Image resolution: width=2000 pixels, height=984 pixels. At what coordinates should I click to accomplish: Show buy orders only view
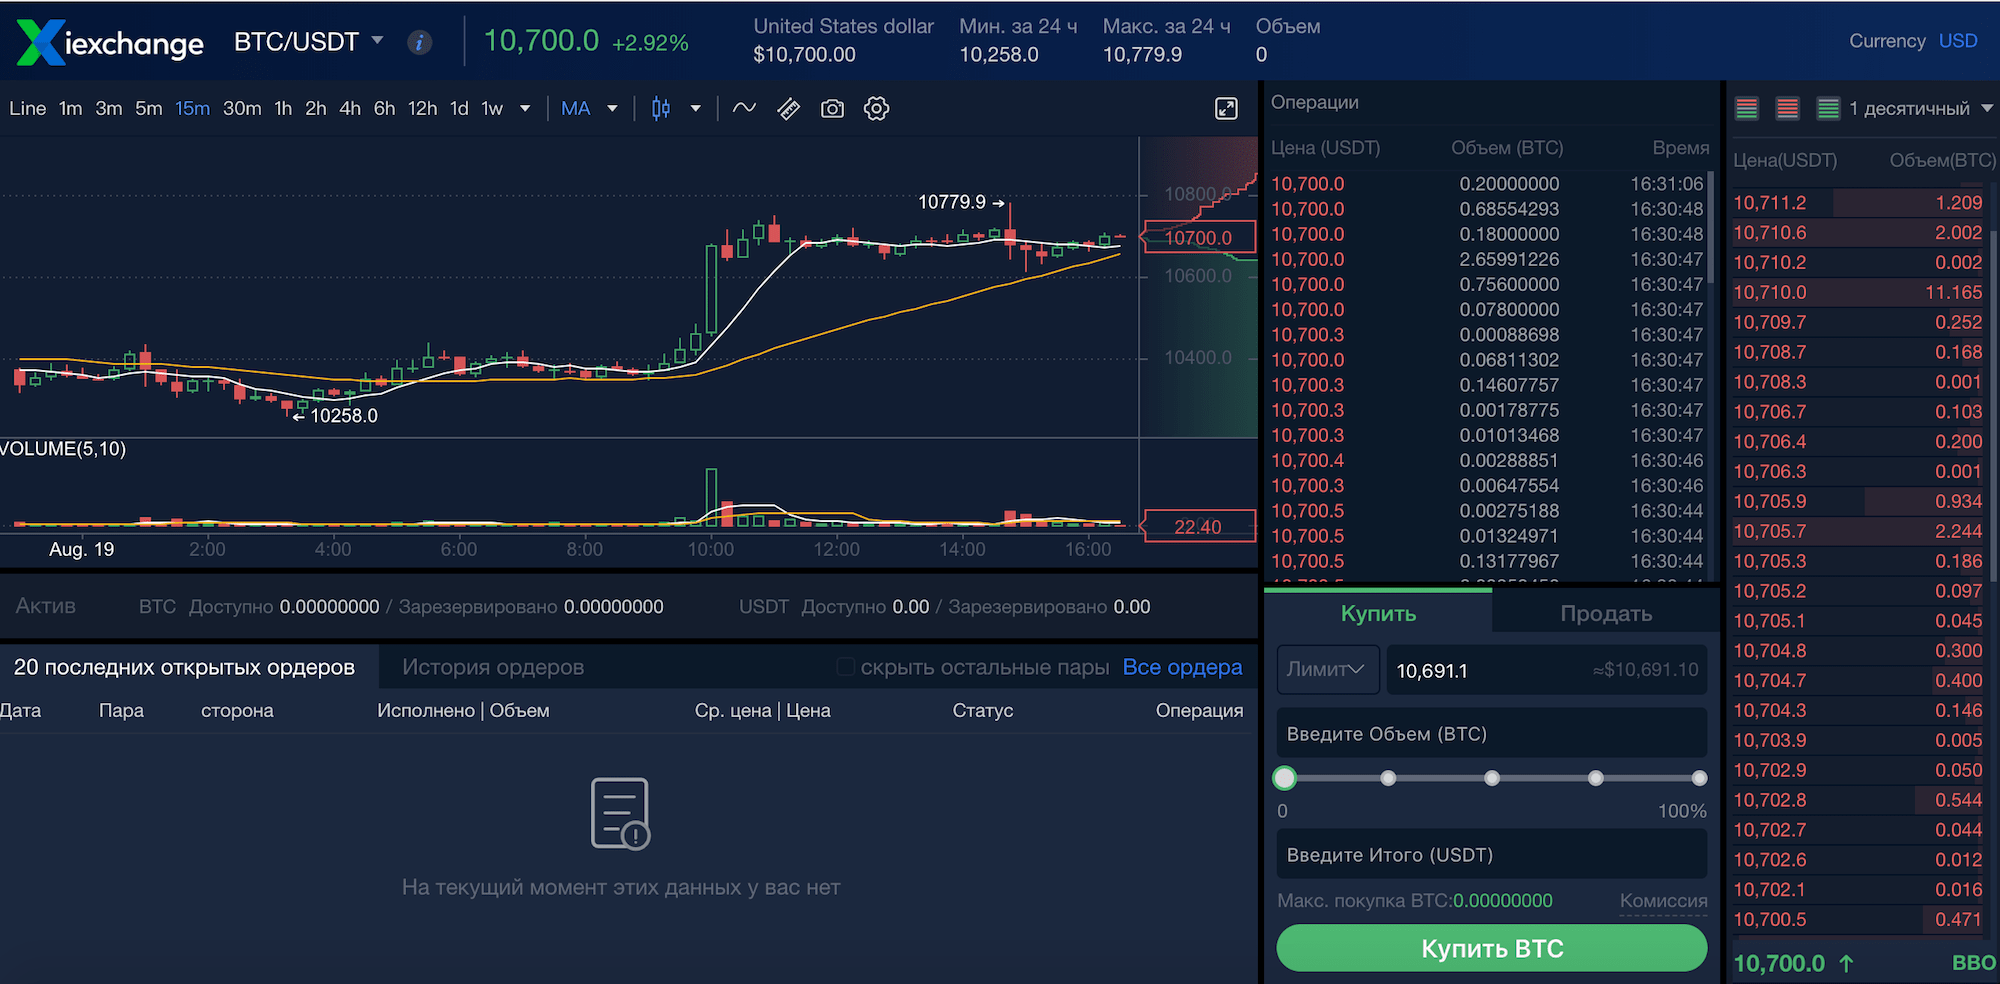[1828, 108]
